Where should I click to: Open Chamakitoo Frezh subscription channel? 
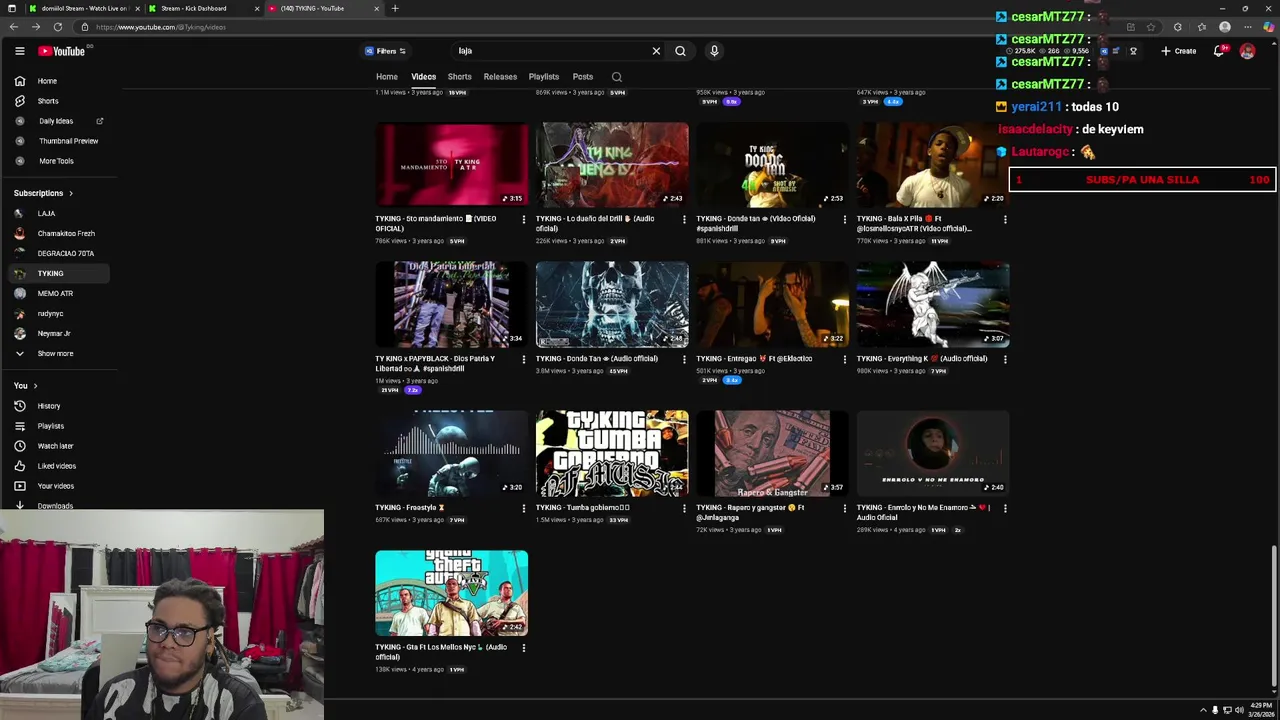[x=66, y=233]
